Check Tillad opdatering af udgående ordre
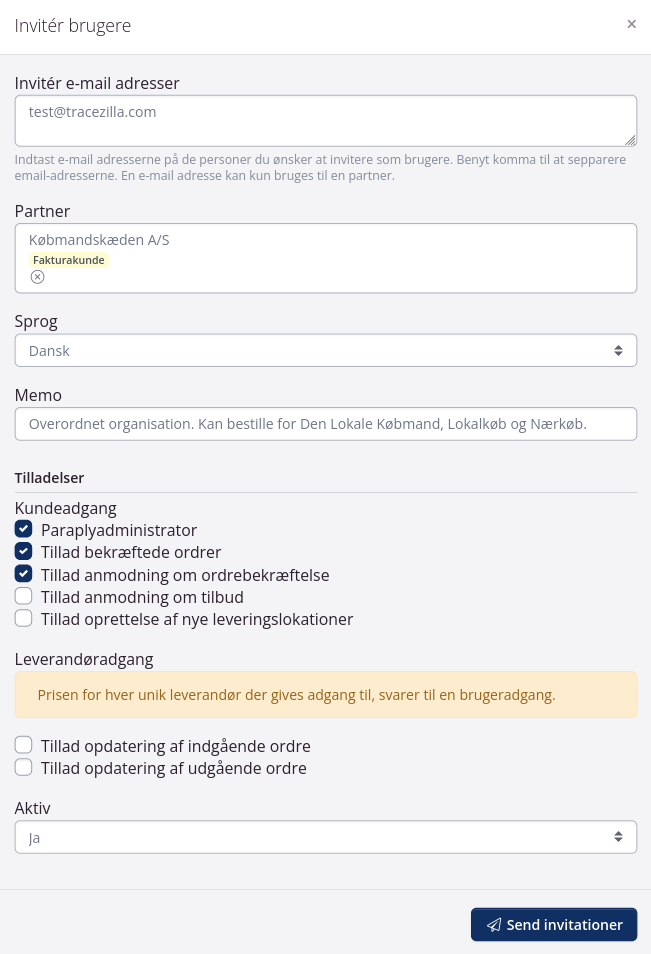This screenshot has height=954, width=651. point(24,768)
